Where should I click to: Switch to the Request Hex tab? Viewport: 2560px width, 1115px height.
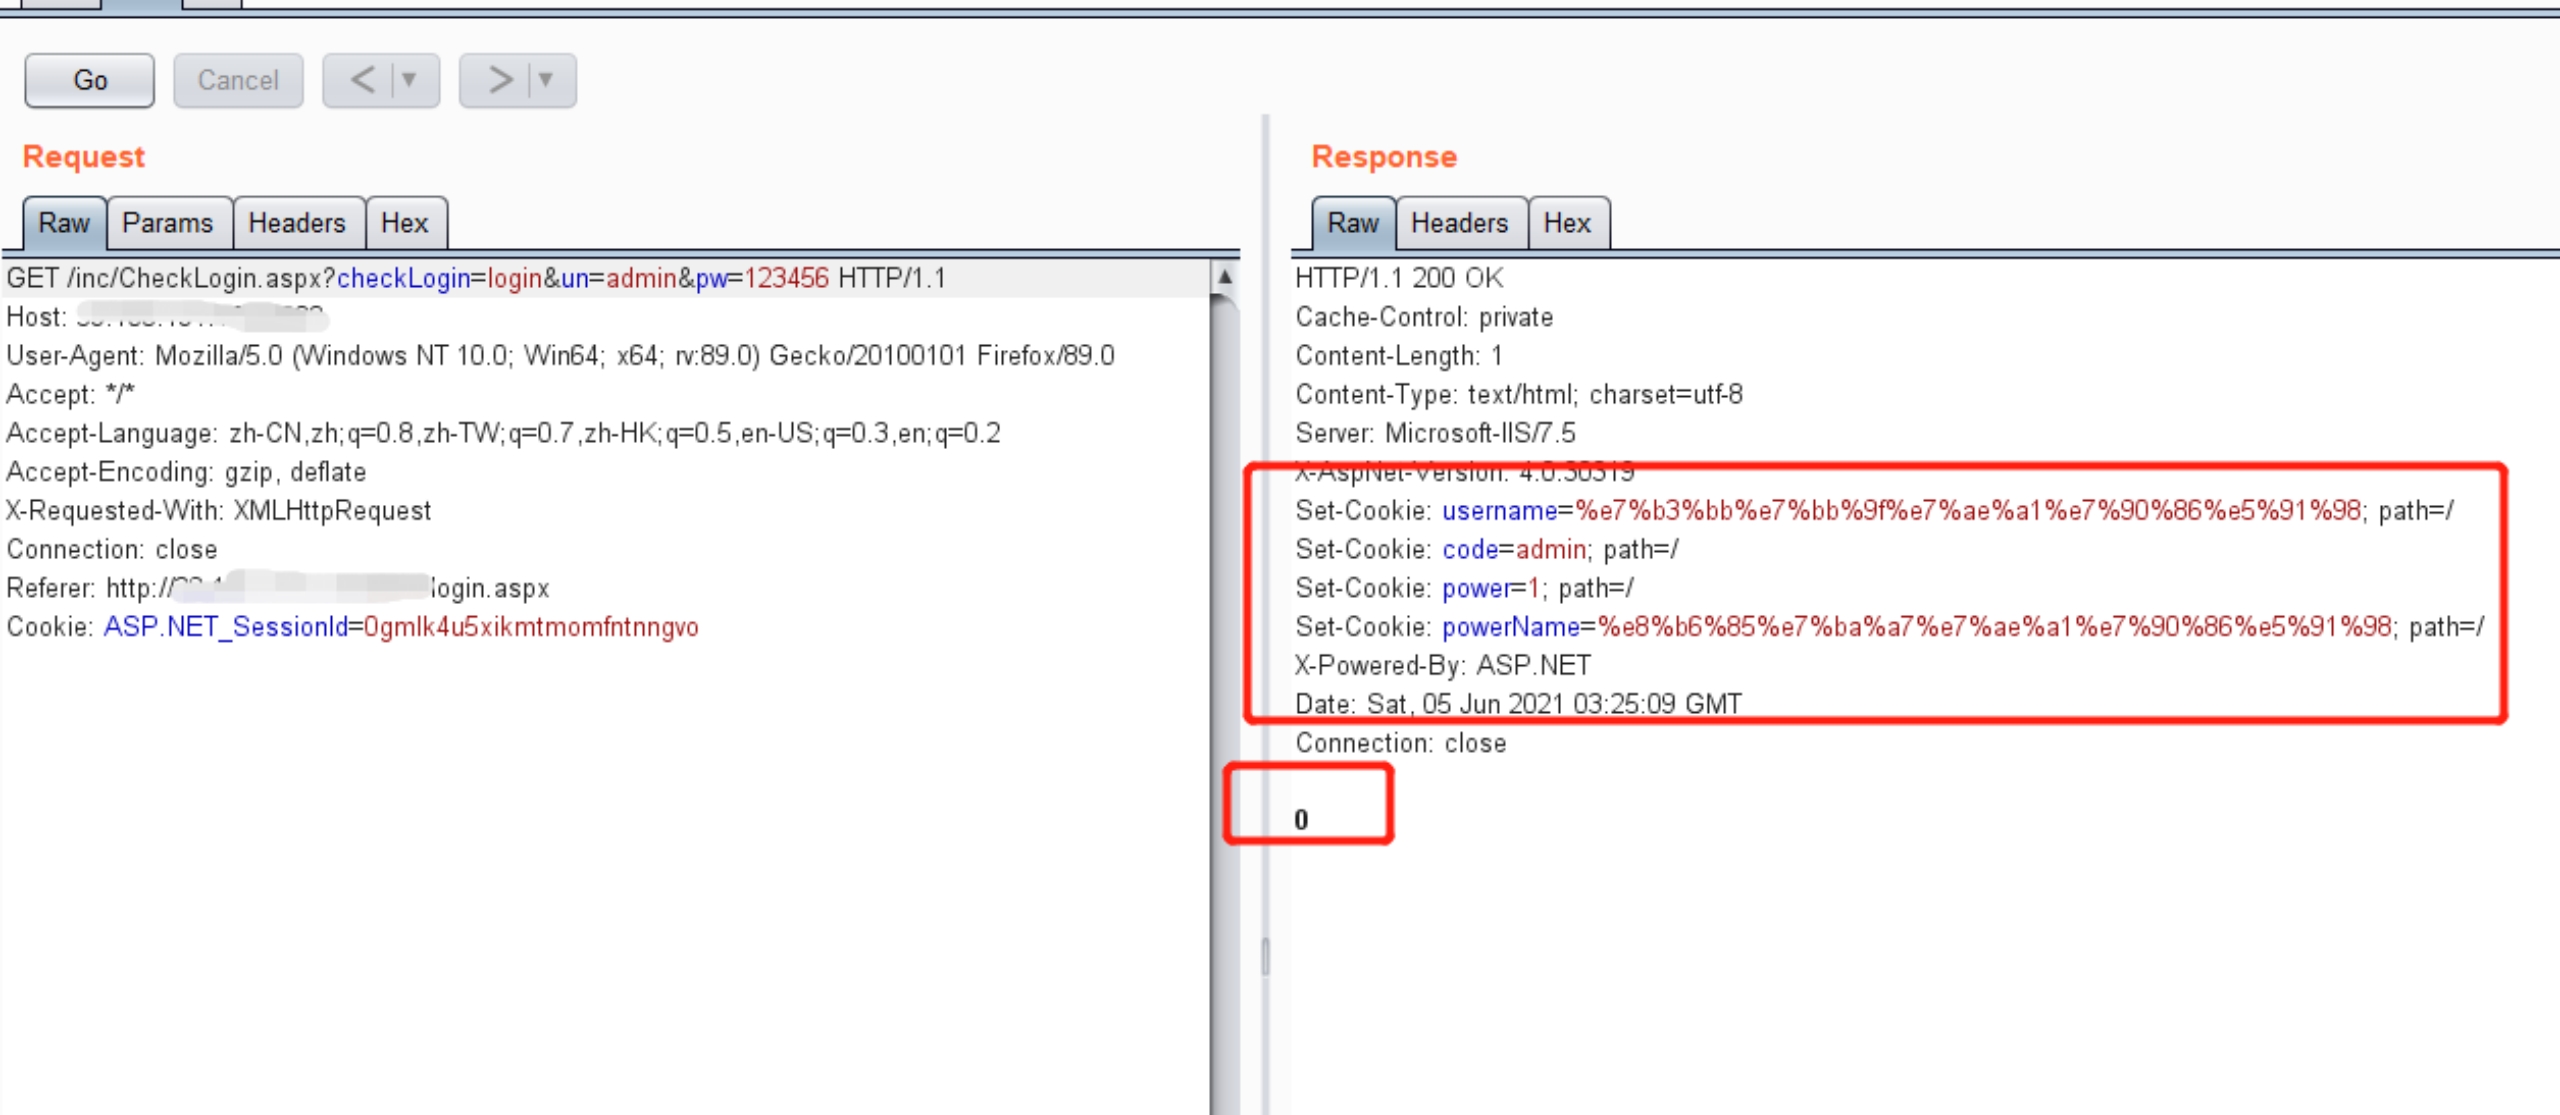pos(404,223)
